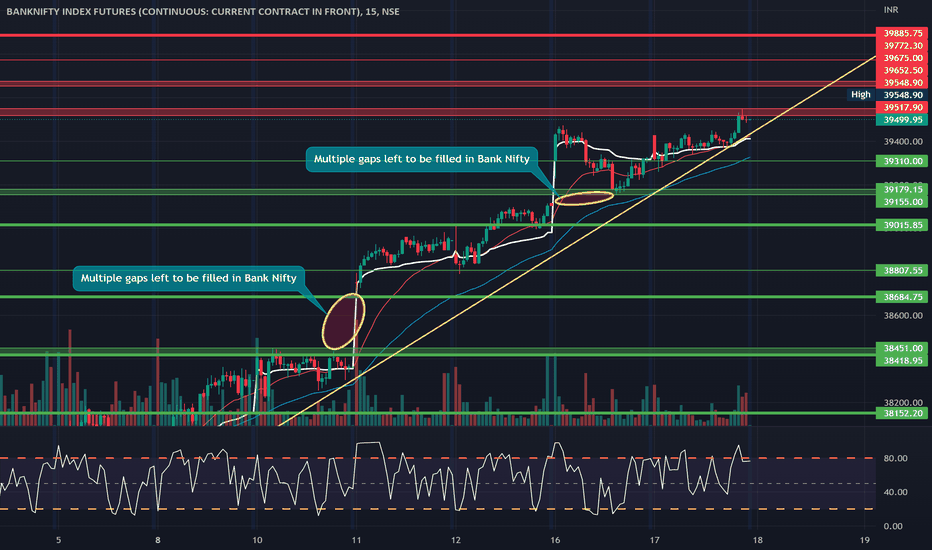Click the flat gap ellipse near 39155
The height and width of the screenshot is (550, 932).
[584, 198]
